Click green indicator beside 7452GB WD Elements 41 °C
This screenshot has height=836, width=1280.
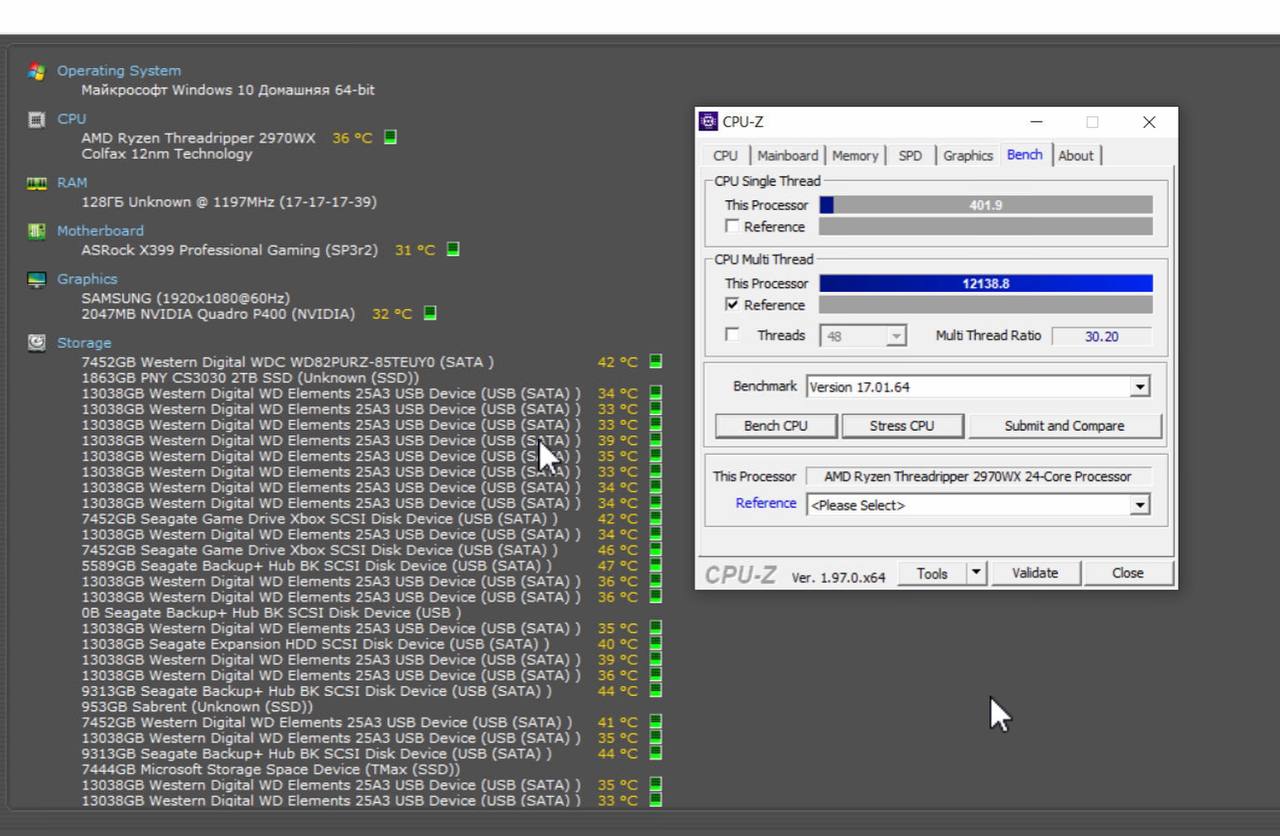click(x=656, y=722)
